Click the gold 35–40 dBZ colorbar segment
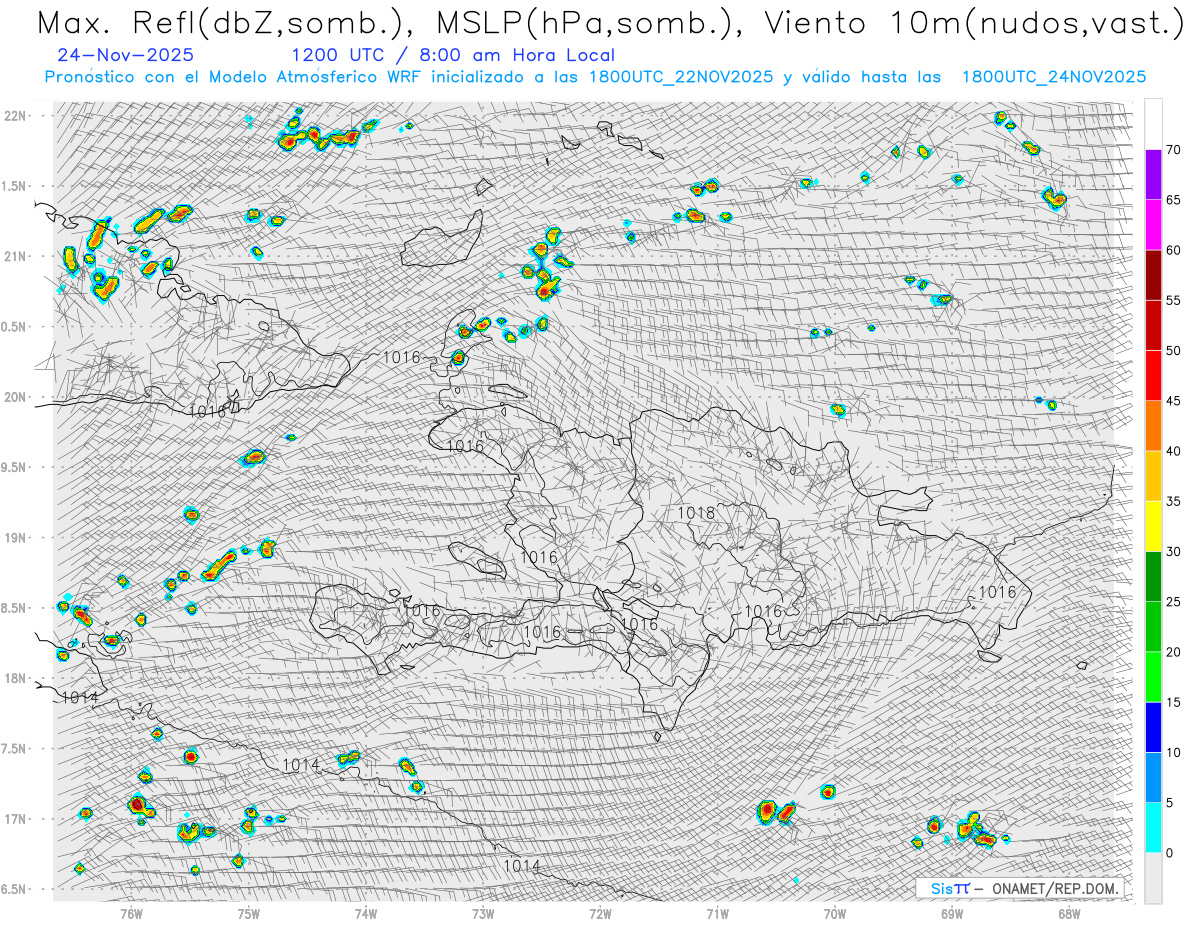This screenshot has width=1200, height=927. pyautogui.click(x=1153, y=476)
